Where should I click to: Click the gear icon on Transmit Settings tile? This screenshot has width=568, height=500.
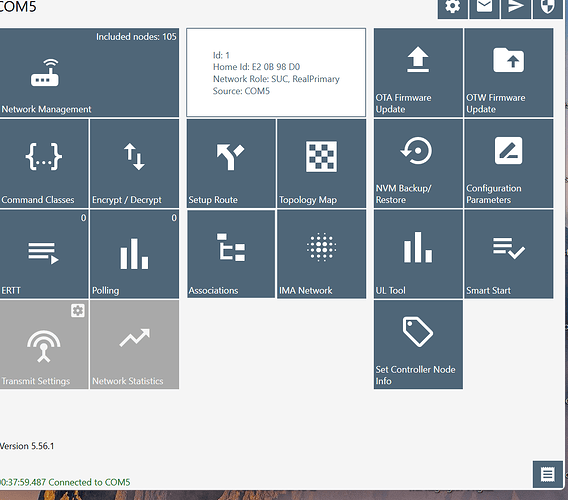click(78, 311)
